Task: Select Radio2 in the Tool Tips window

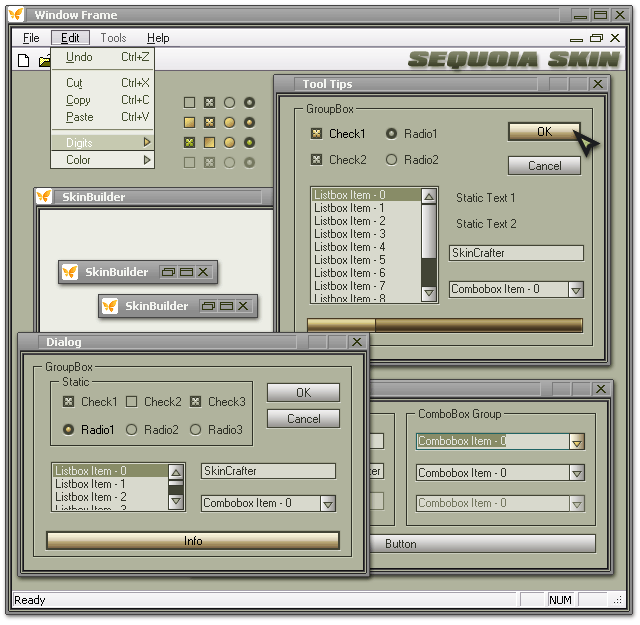Action: tap(392, 160)
